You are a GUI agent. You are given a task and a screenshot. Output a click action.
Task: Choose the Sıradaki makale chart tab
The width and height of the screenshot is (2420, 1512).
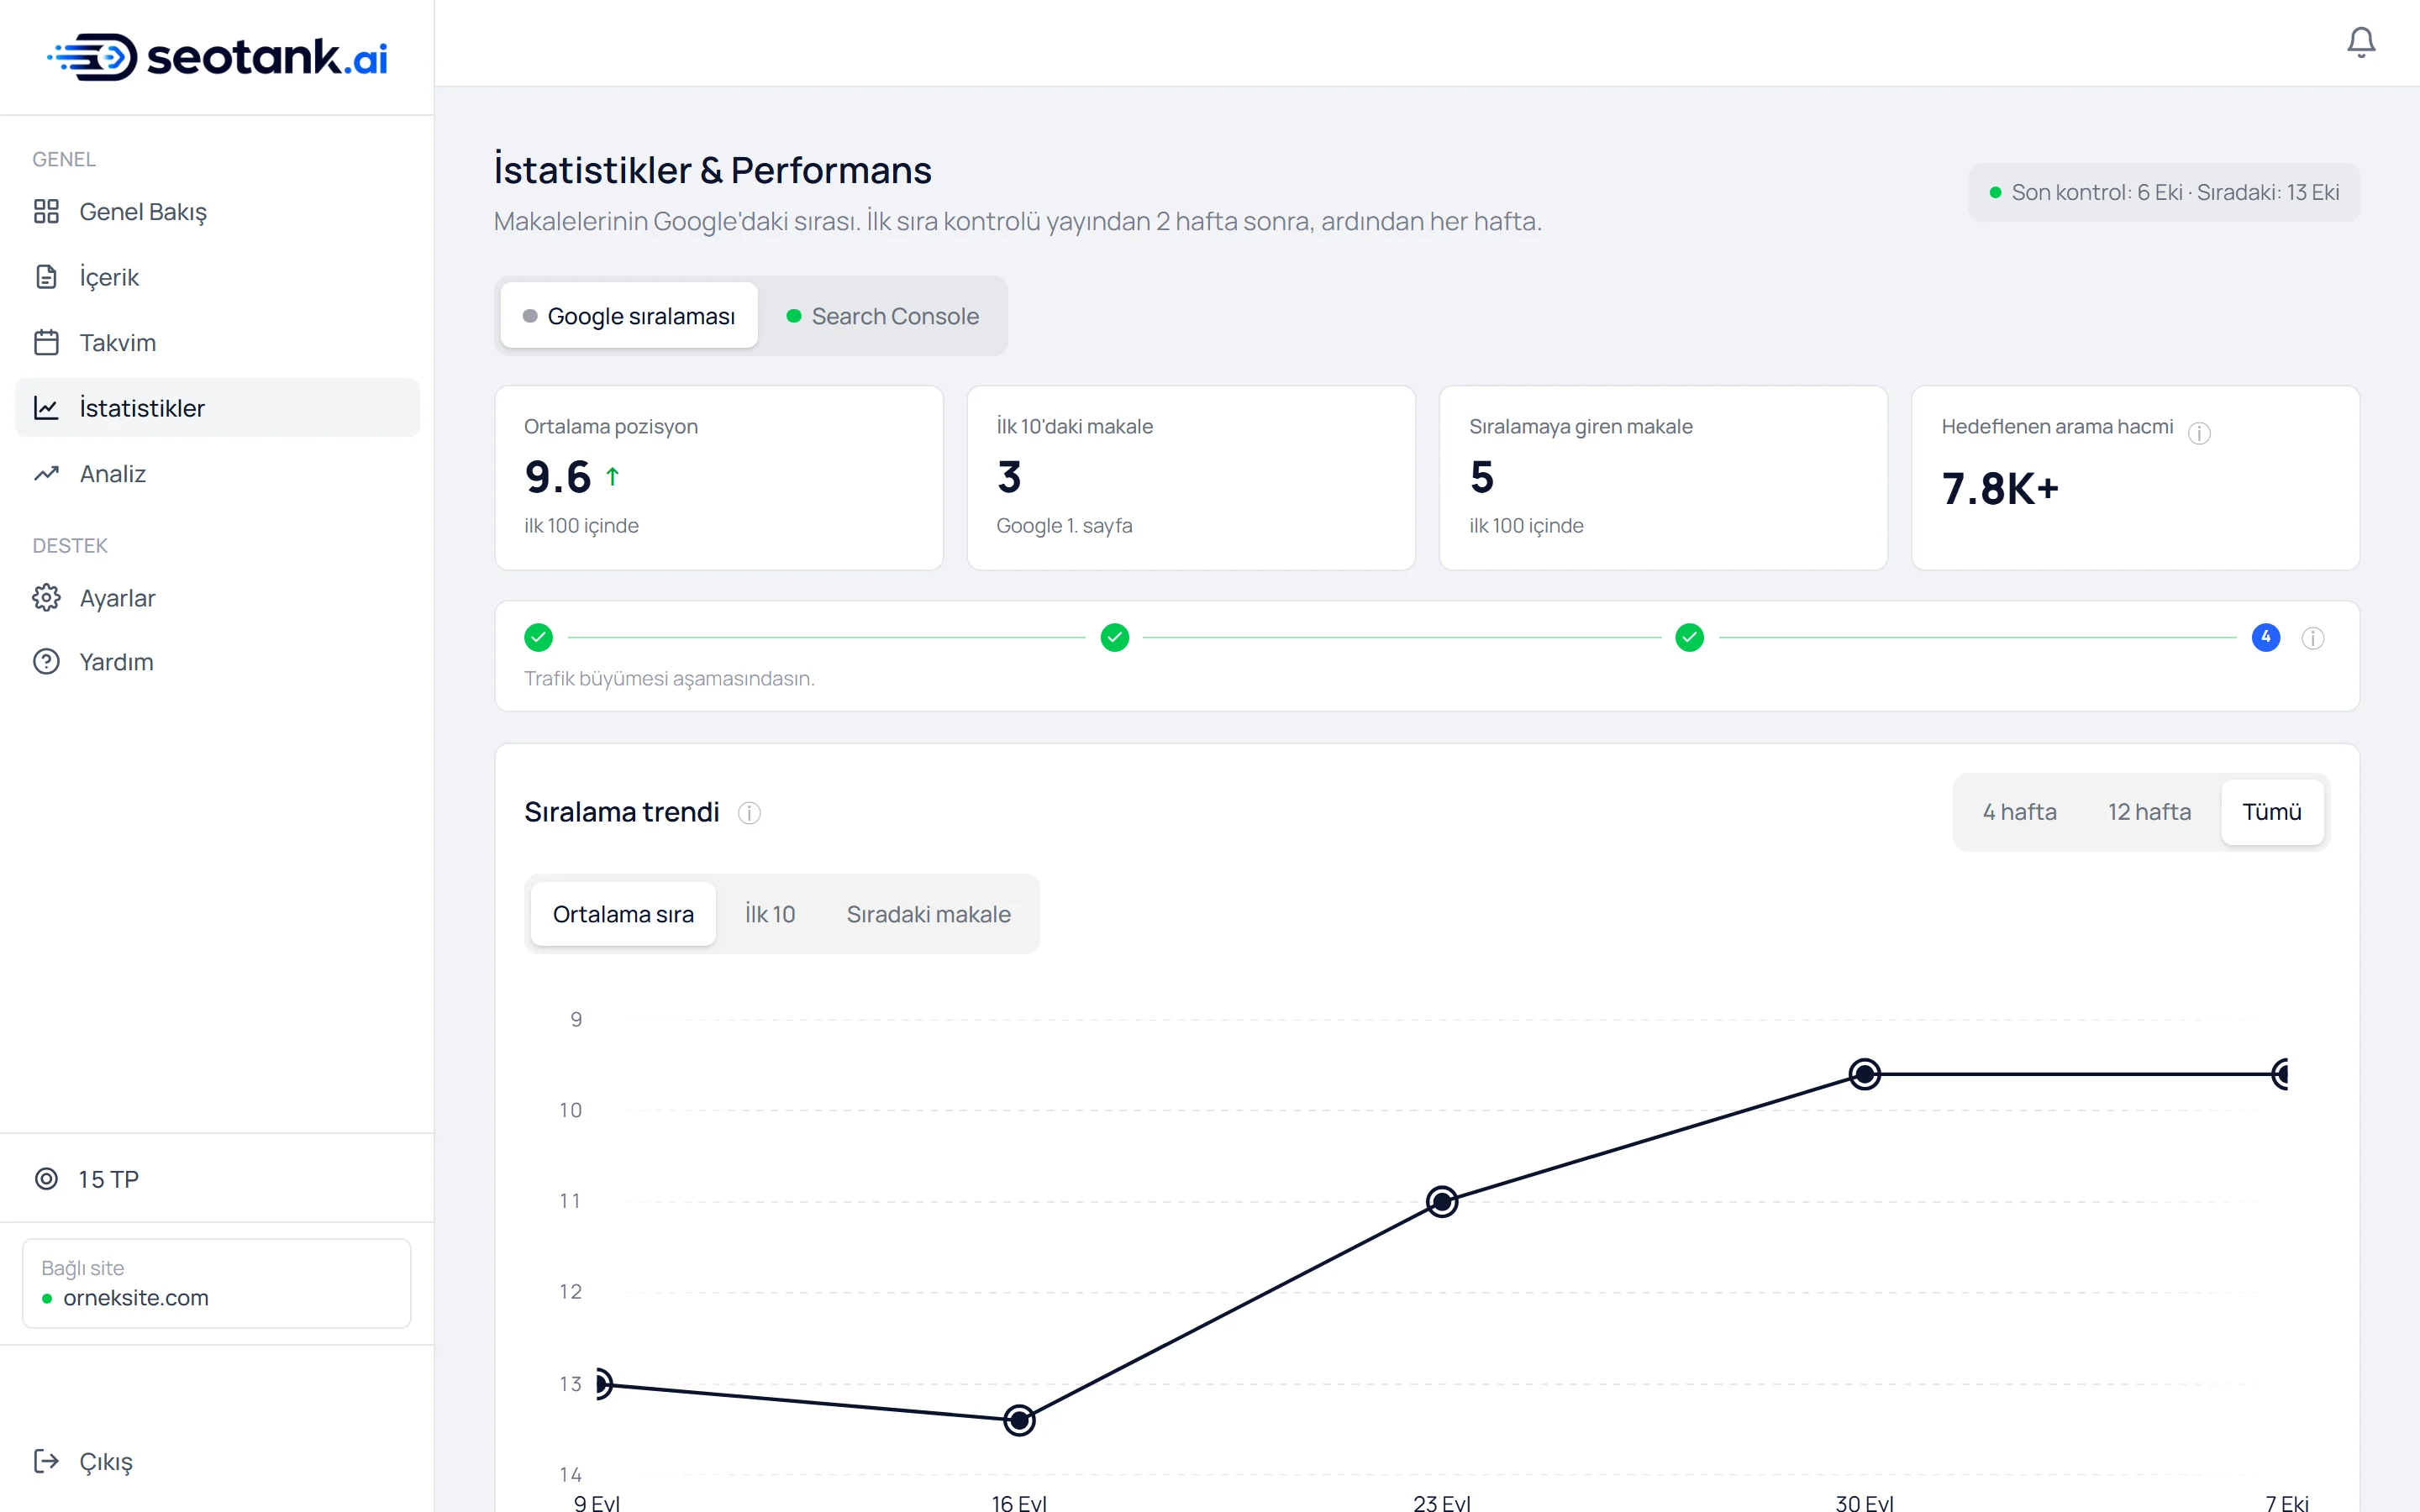coord(929,914)
